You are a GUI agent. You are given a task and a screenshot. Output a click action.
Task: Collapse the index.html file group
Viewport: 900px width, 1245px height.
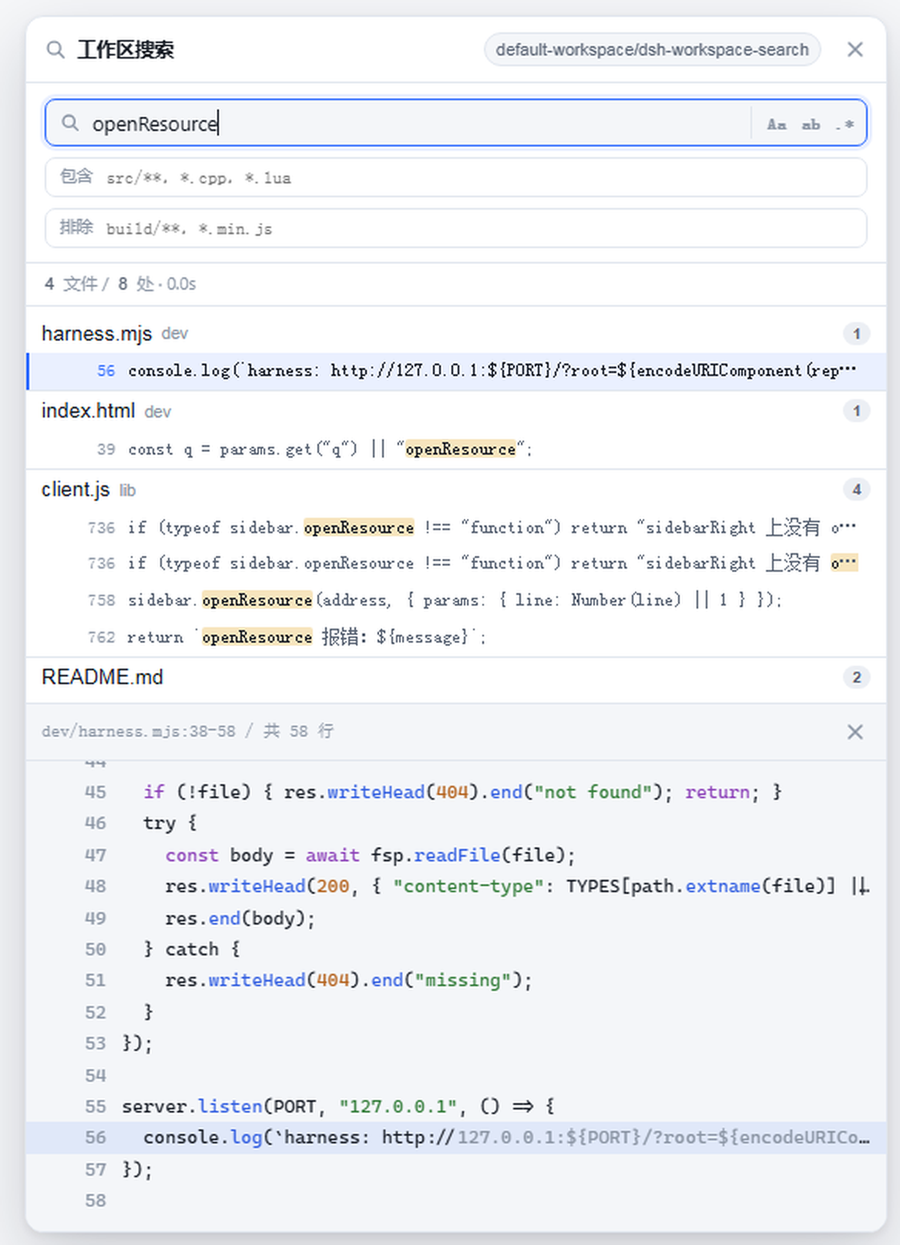[x=456, y=411]
